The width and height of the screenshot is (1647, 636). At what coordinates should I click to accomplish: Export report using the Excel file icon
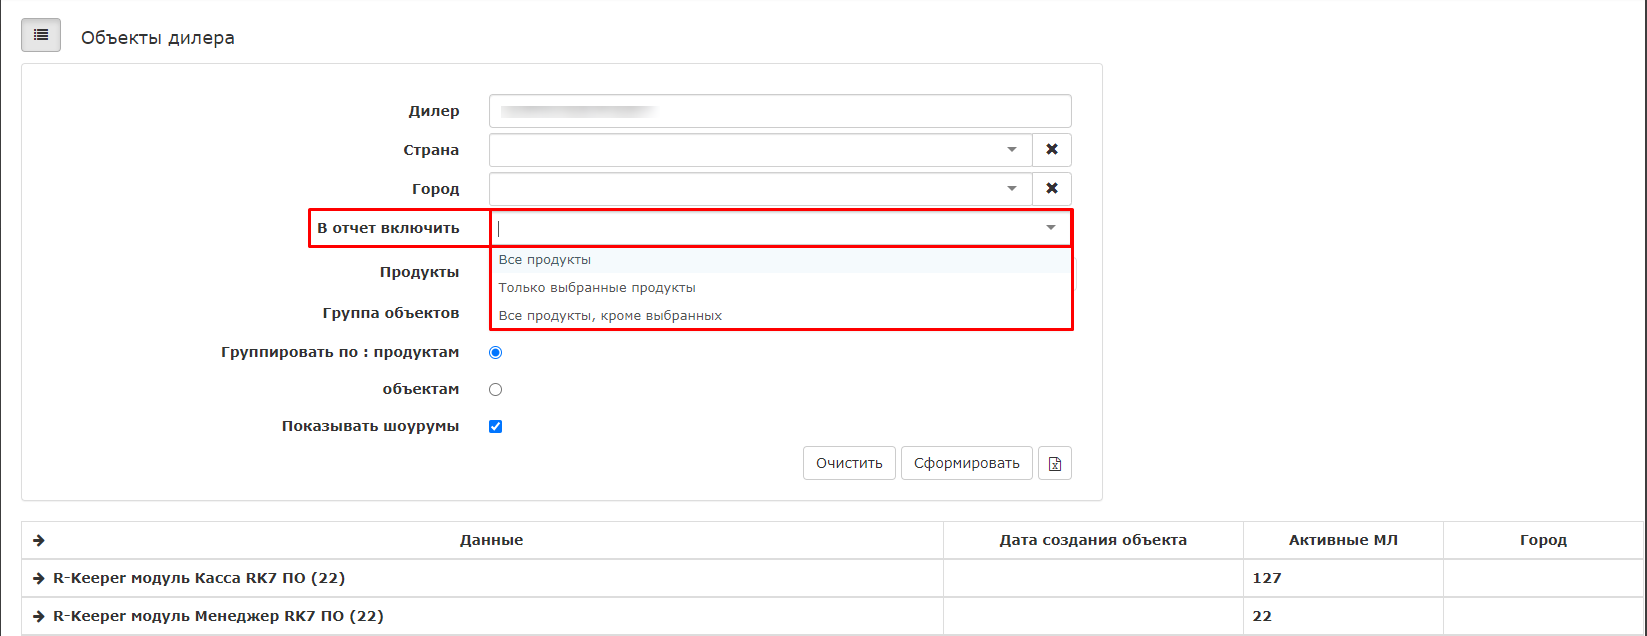click(1054, 463)
